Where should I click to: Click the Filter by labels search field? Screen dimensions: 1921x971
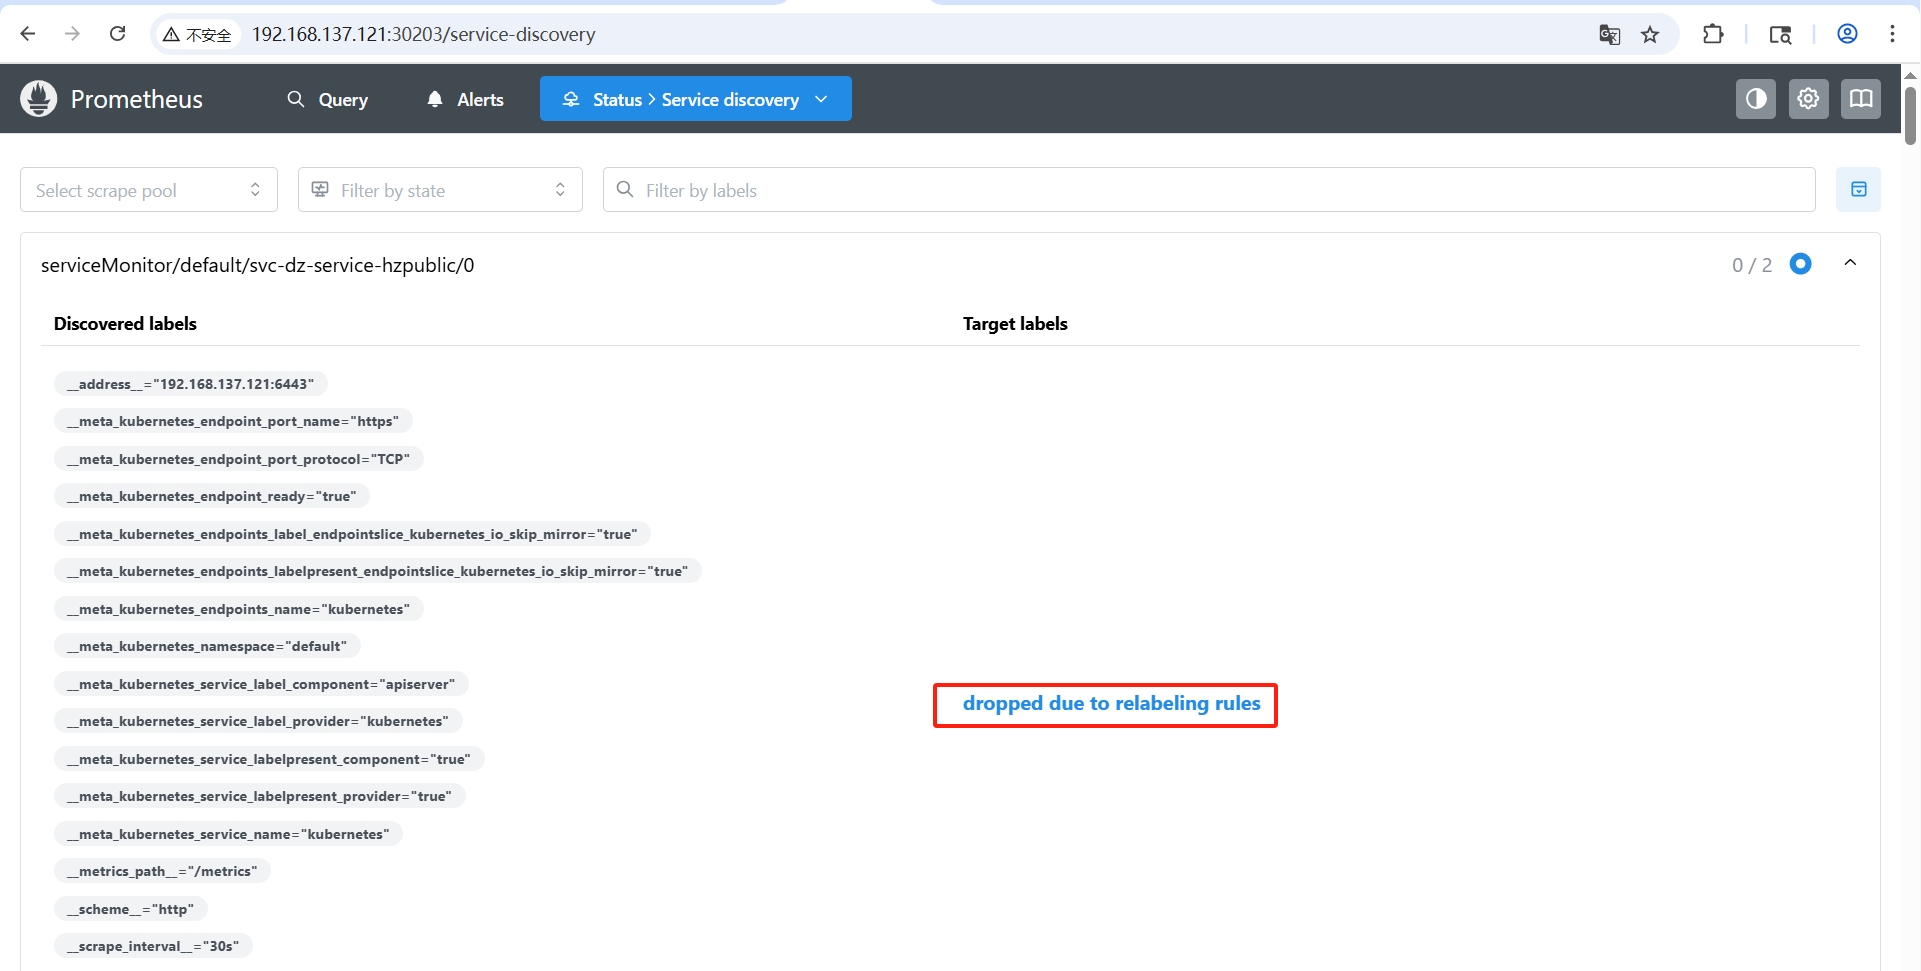[x=1208, y=190]
